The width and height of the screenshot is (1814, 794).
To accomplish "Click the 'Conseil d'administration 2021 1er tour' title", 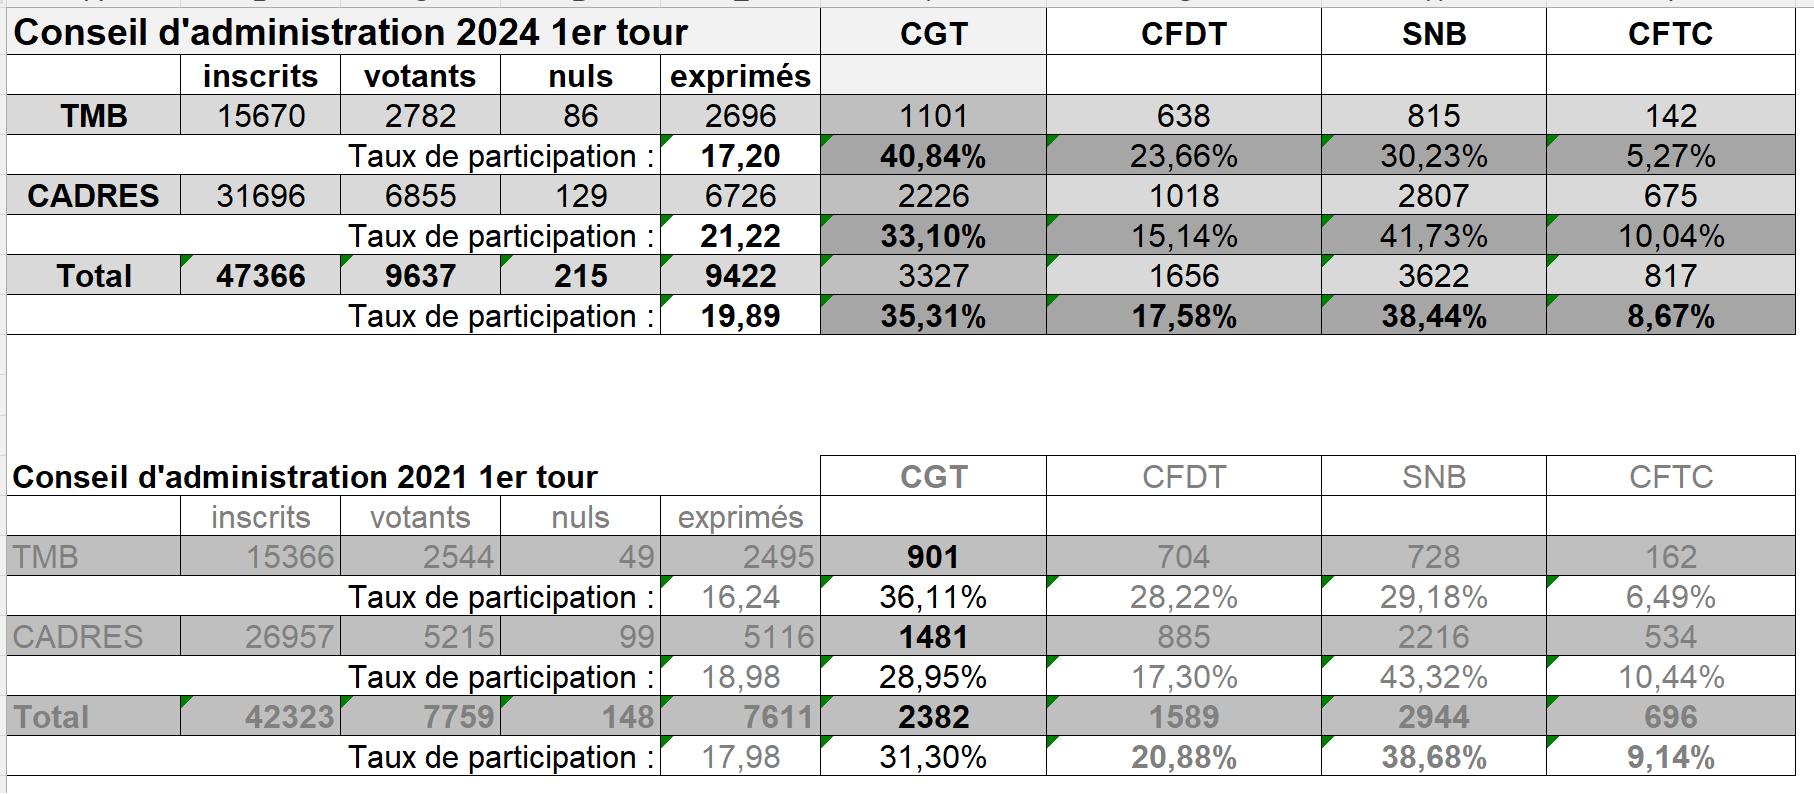I will point(305,477).
